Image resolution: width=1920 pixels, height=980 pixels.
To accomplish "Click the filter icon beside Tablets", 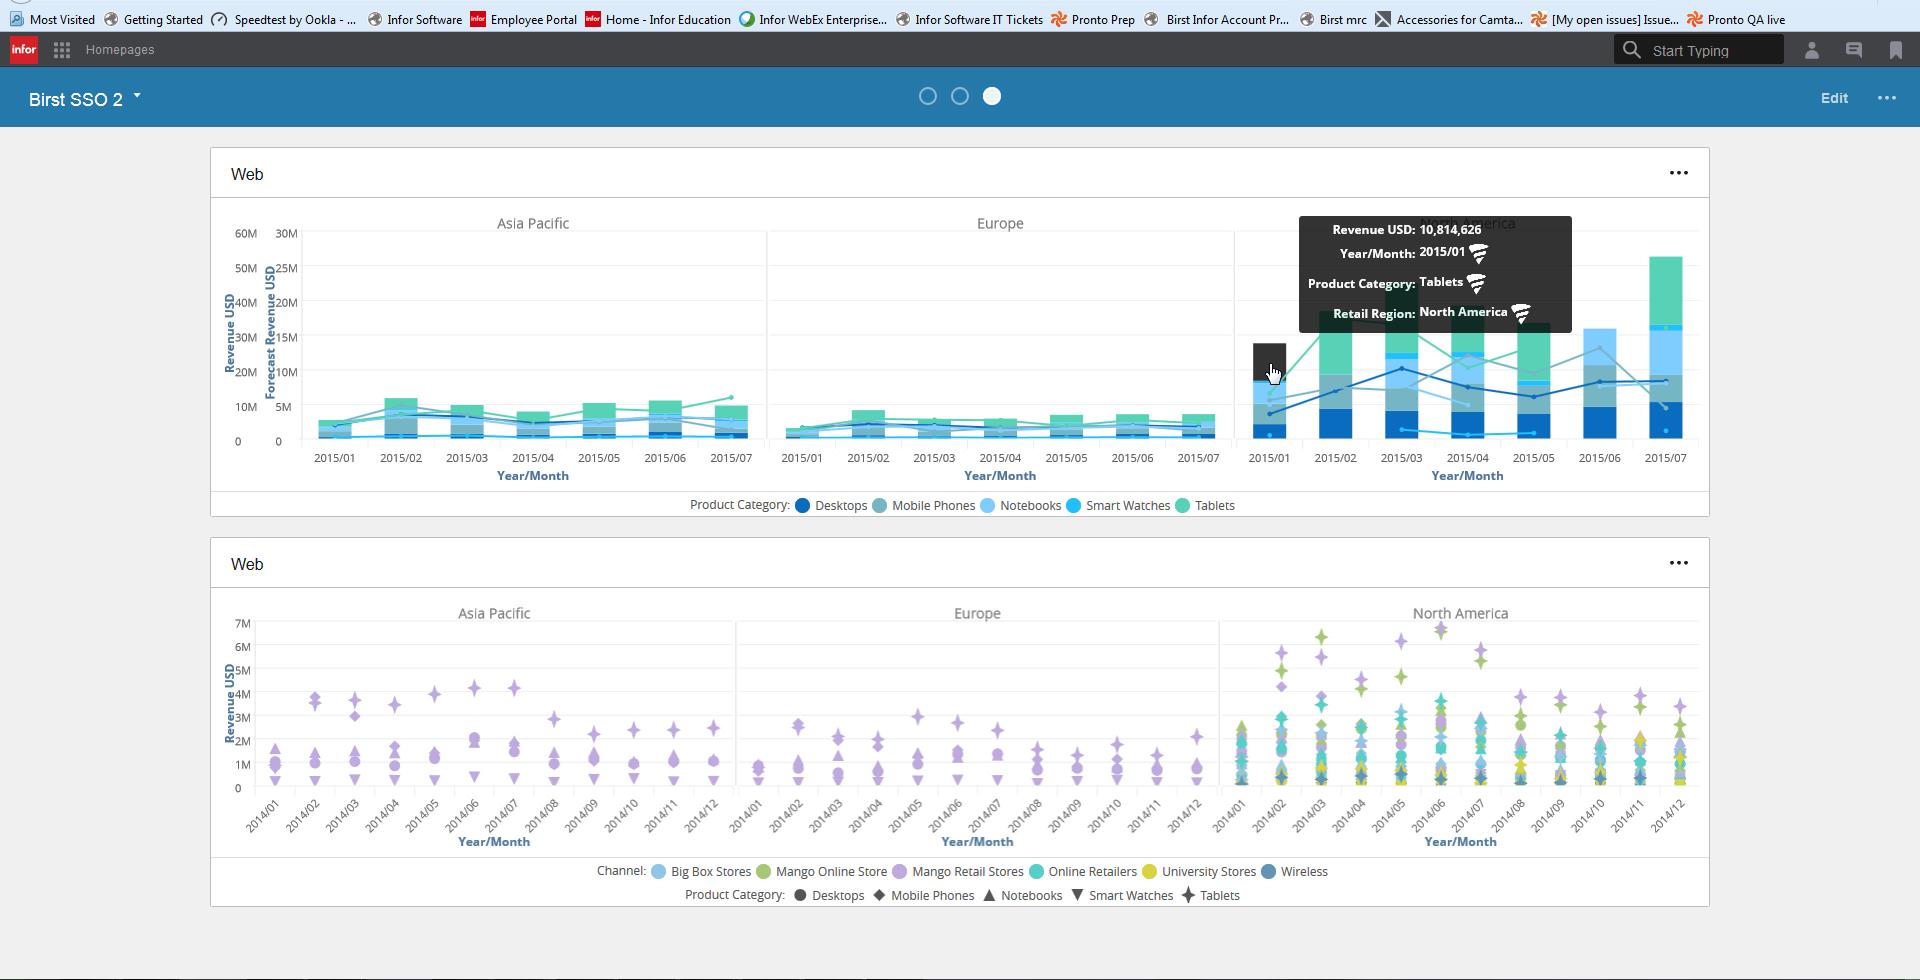I will 1476,284.
